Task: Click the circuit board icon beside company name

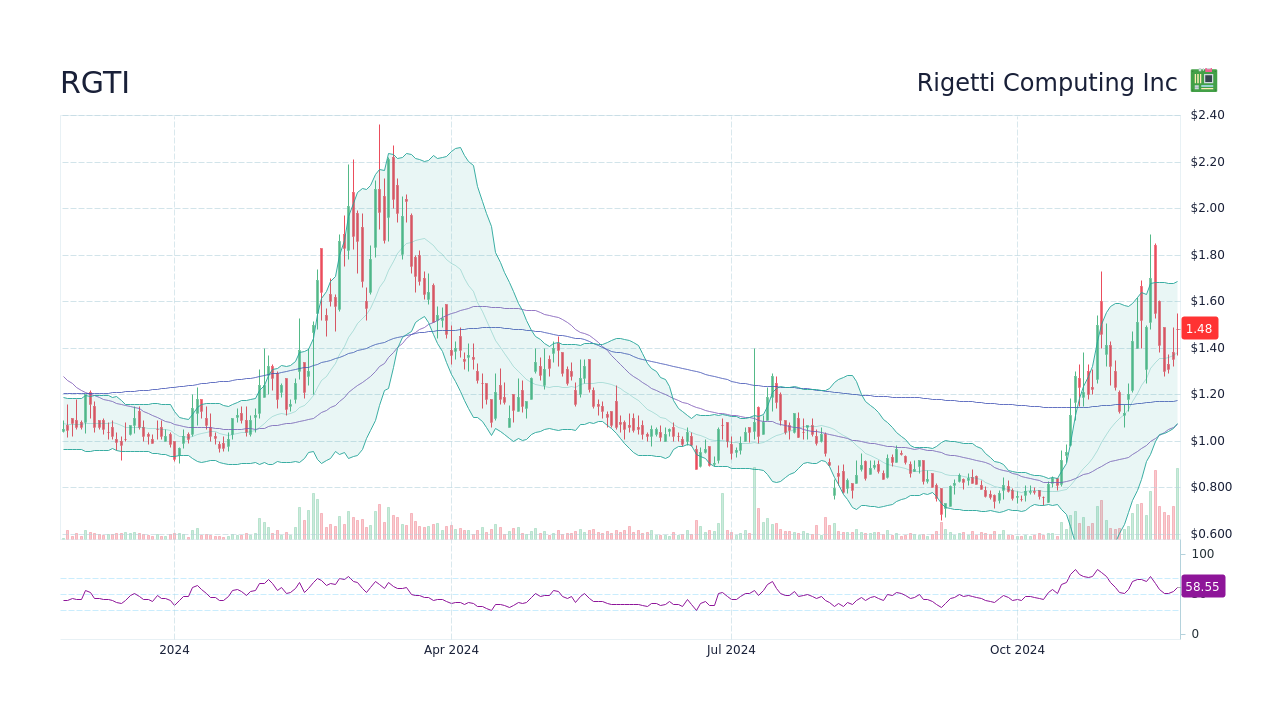Action: [x=1204, y=81]
